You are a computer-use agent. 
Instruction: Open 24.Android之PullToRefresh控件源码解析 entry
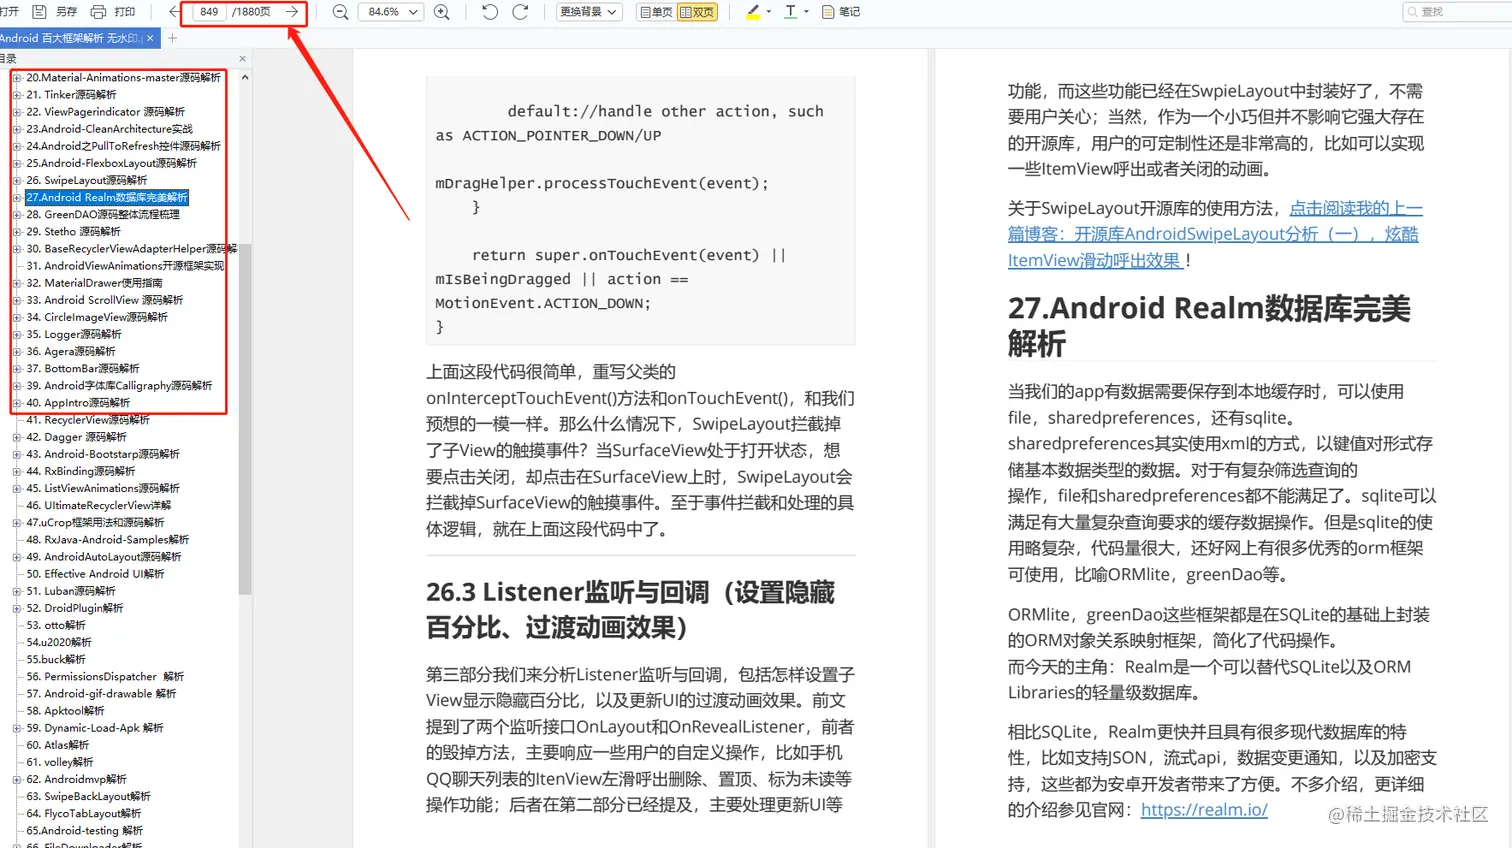click(123, 146)
